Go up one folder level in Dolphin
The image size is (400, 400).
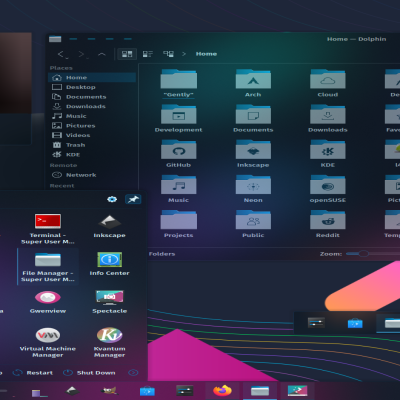(x=102, y=54)
